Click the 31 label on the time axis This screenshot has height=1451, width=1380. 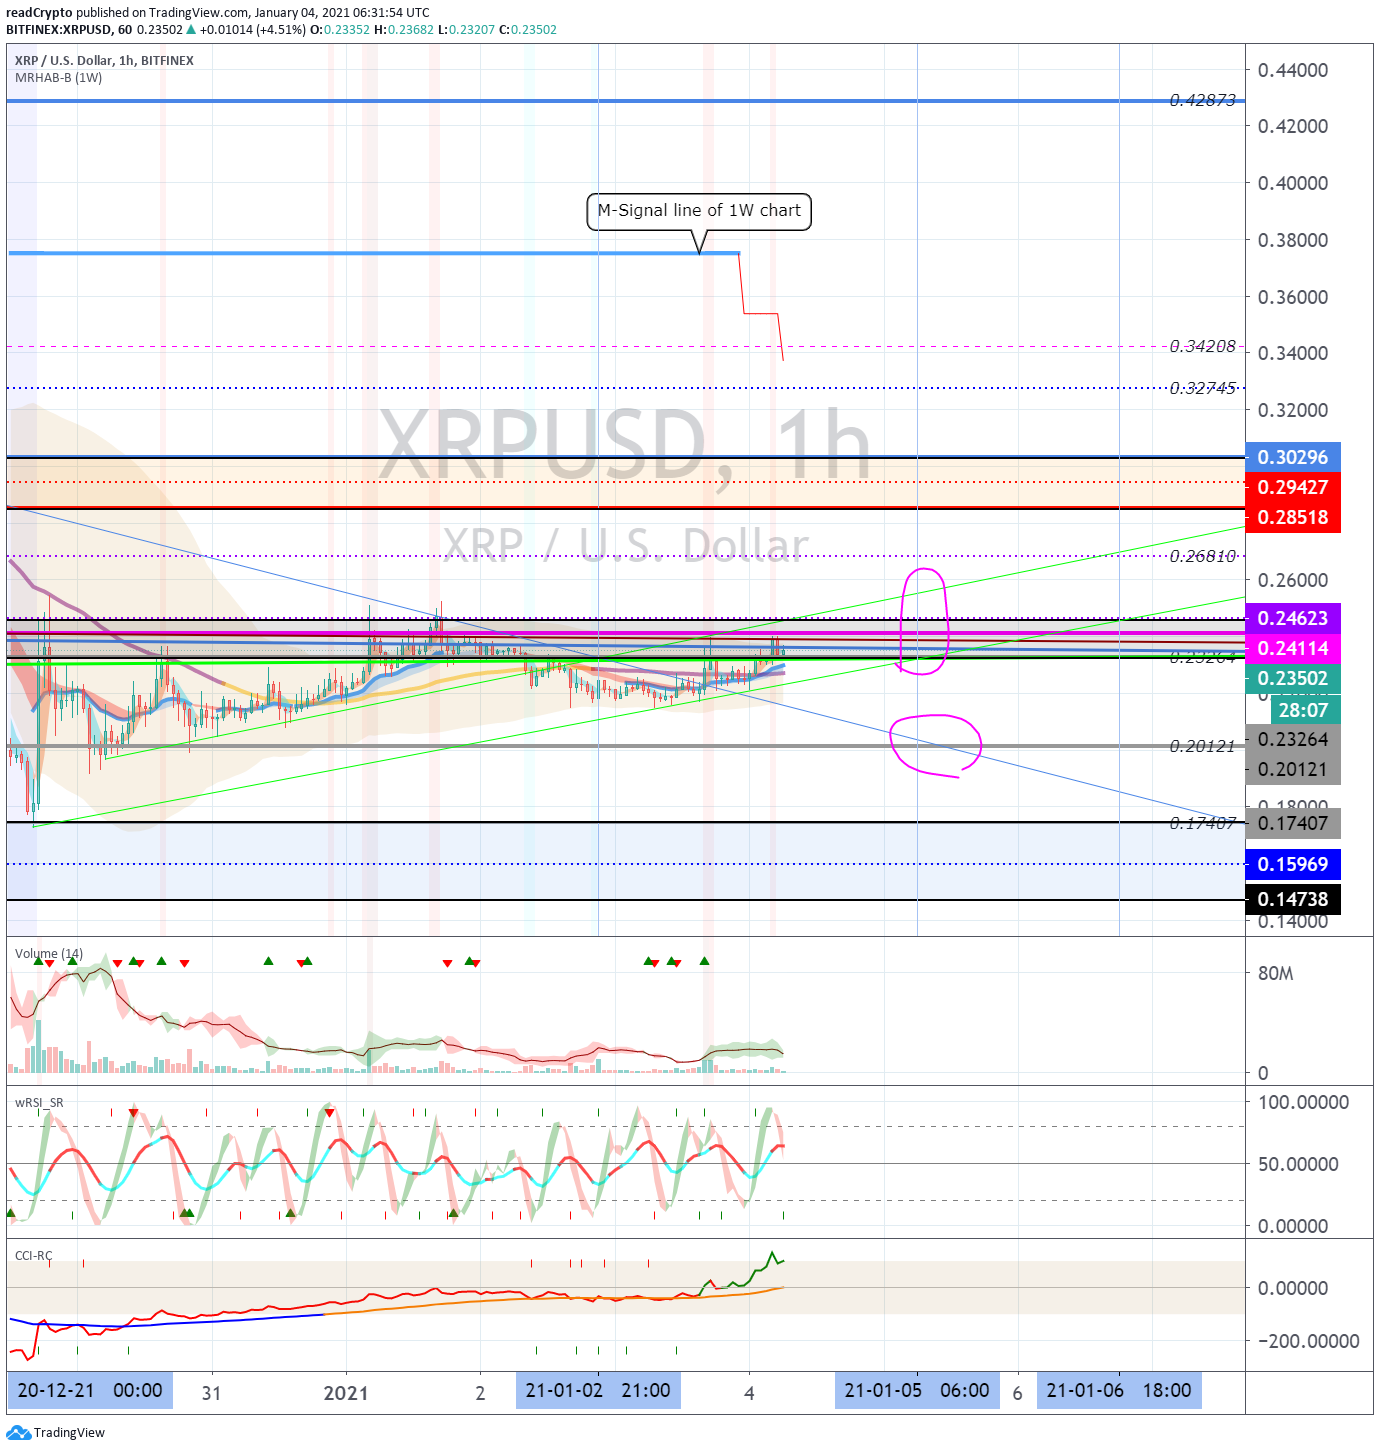click(211, 1393)
